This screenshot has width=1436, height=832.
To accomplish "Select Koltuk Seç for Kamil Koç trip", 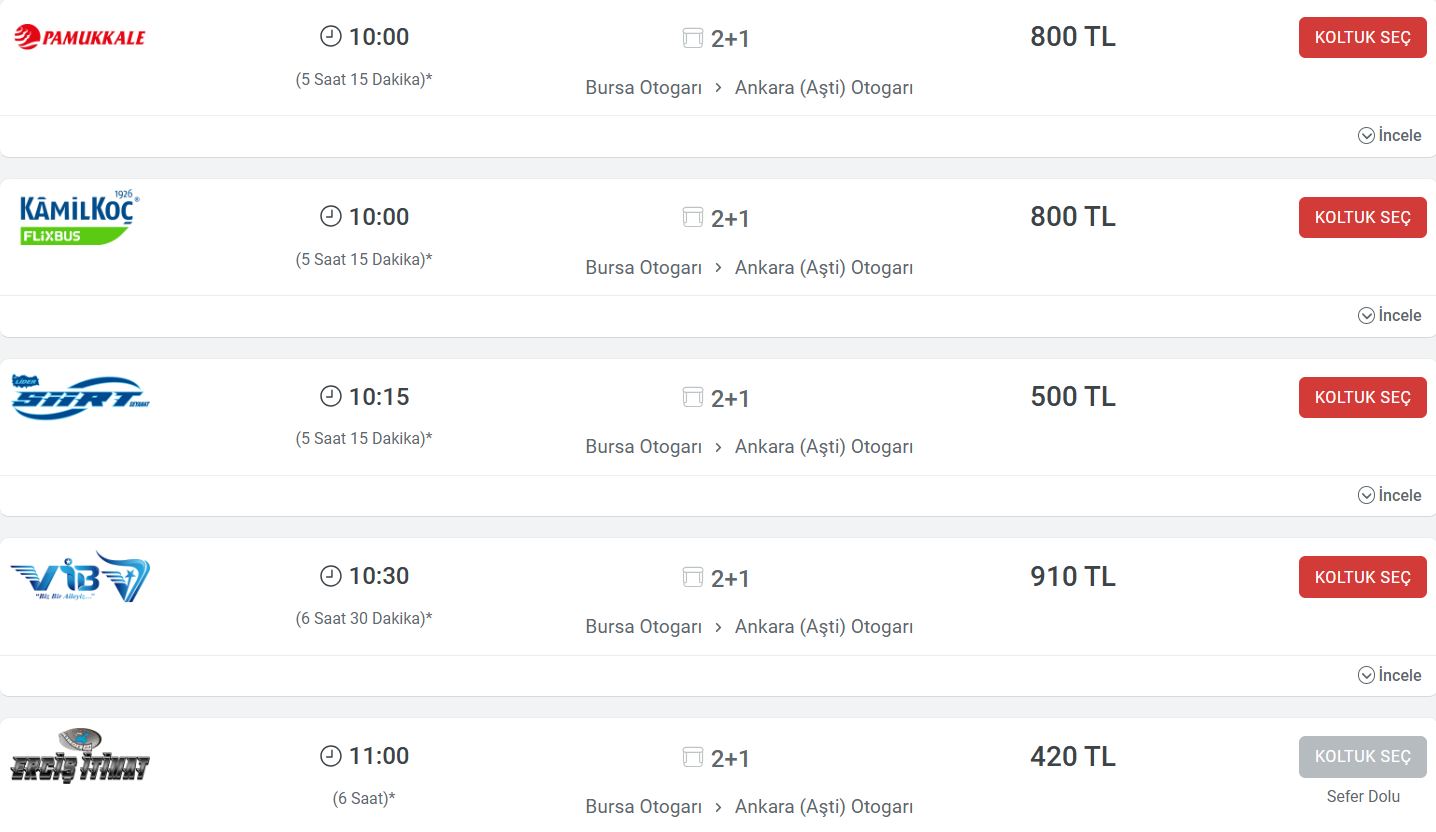I will coord(1362,217).
